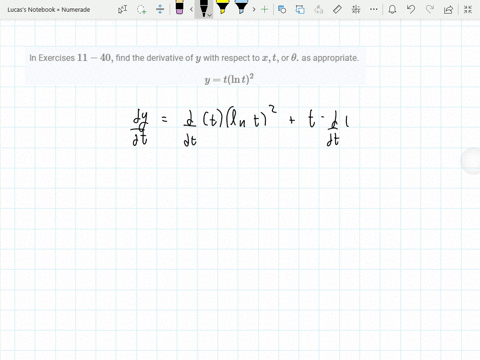
Task: Show previous pens with left chevron
Action: click(x=191, y=9)
